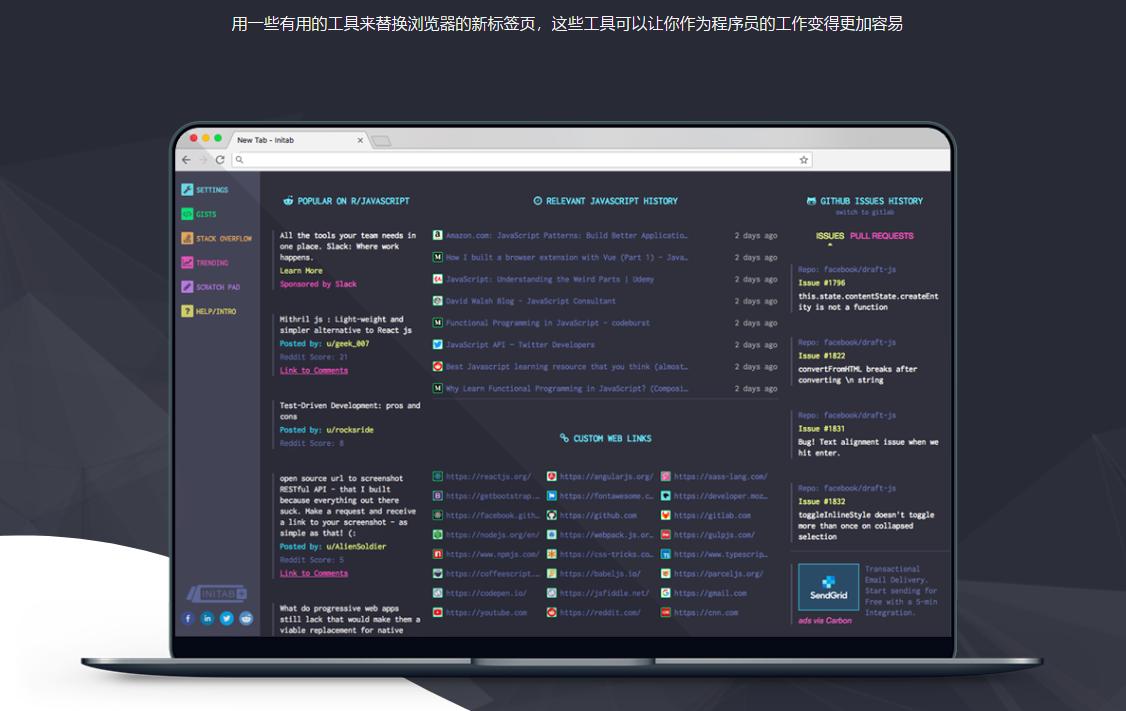Open the https://reactjs.org/ custom link

488,477
